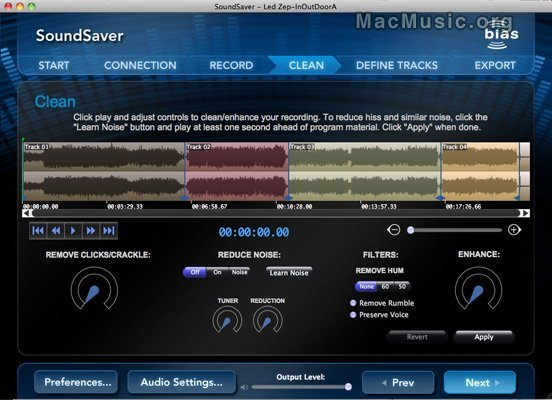Select None for Remove Hum
This screenshot has width=552, height=400.
point(366,286)
